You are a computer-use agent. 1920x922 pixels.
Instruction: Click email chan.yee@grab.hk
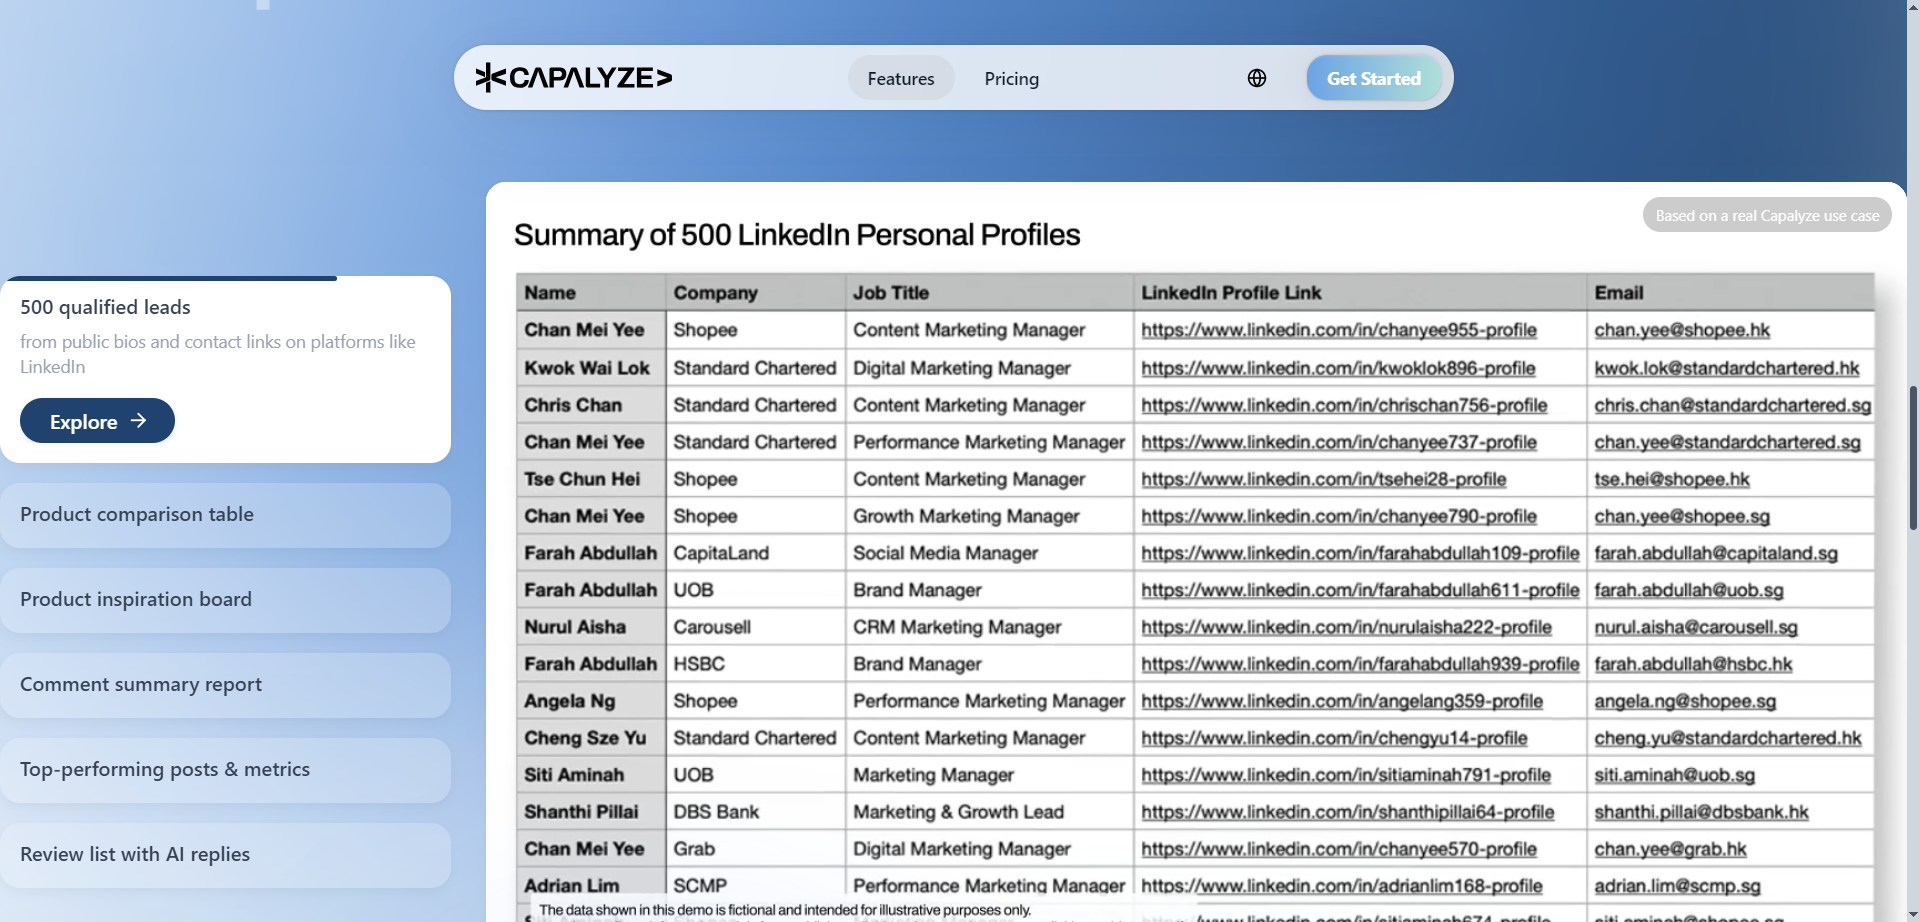[x=1670, y=849]
